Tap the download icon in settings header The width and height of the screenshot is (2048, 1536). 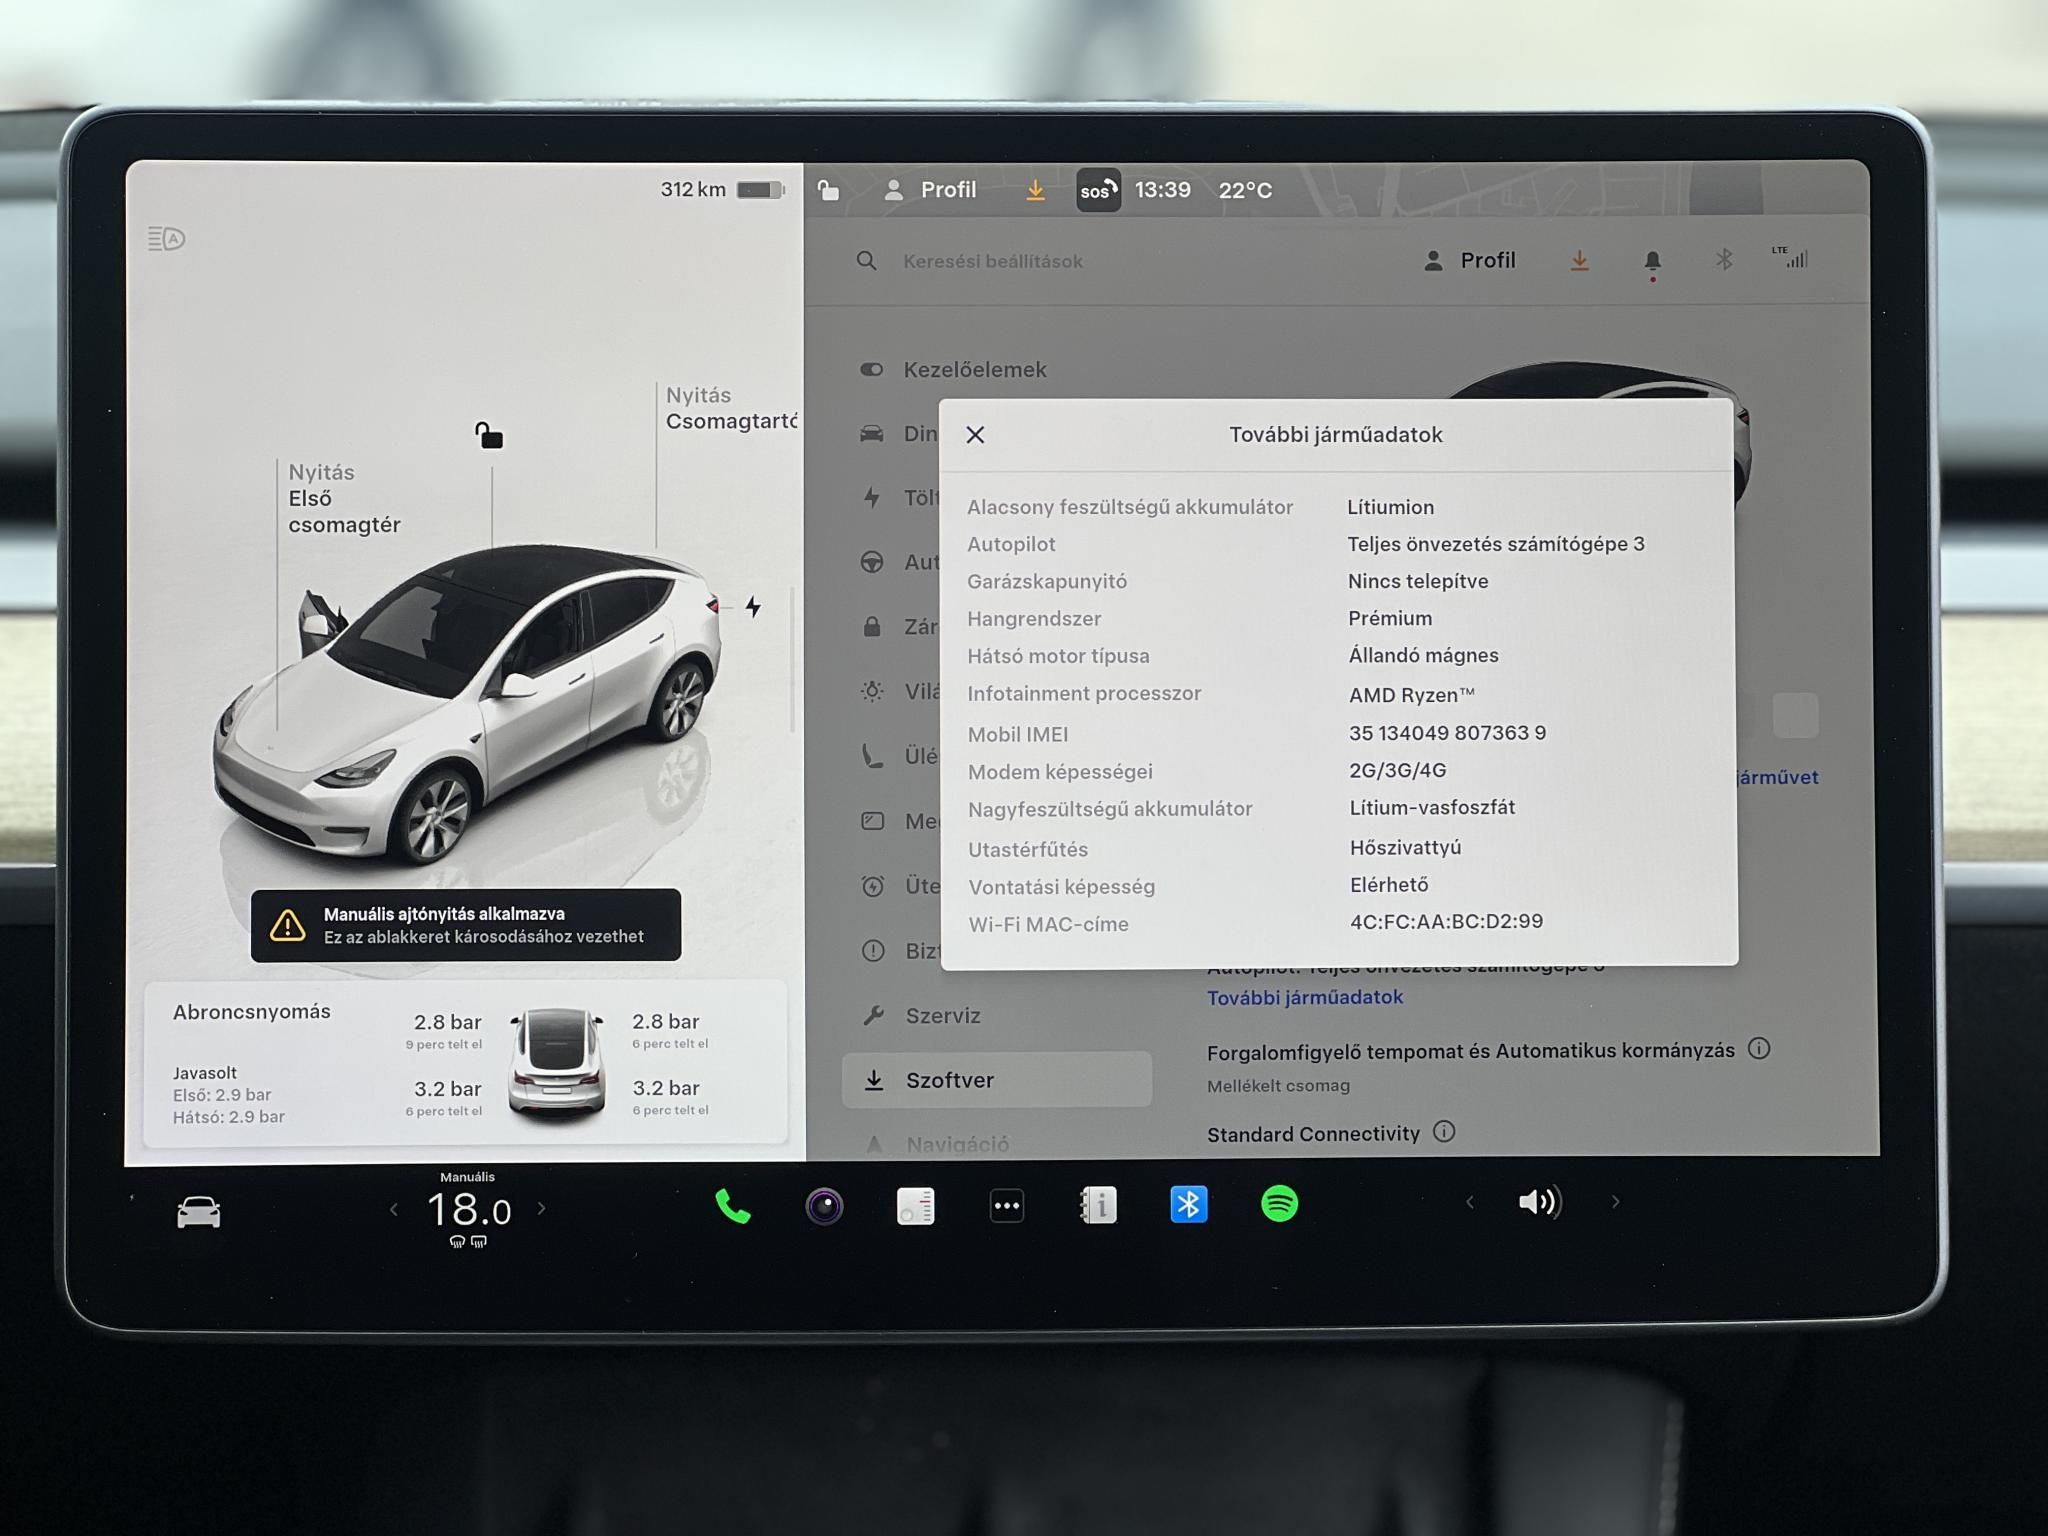1579,261
